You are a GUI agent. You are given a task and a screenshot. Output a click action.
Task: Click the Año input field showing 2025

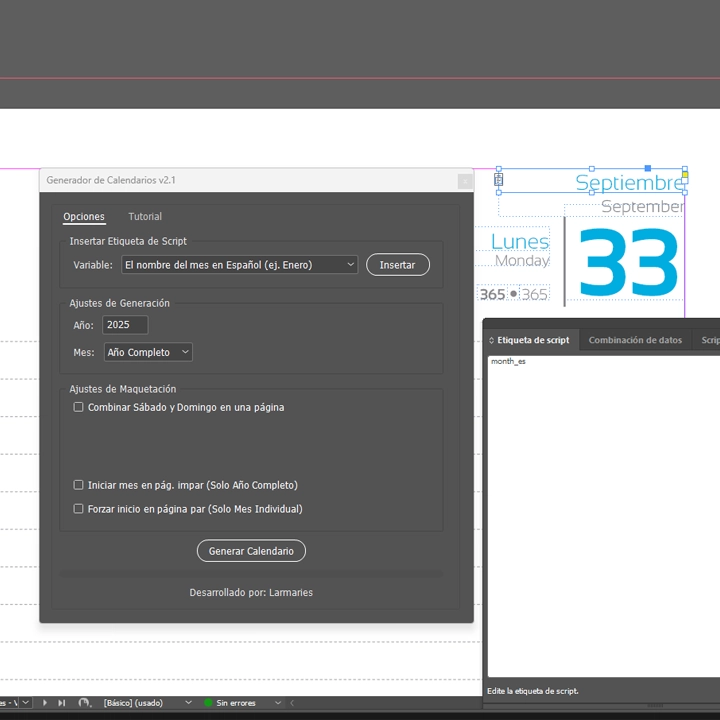125,325
